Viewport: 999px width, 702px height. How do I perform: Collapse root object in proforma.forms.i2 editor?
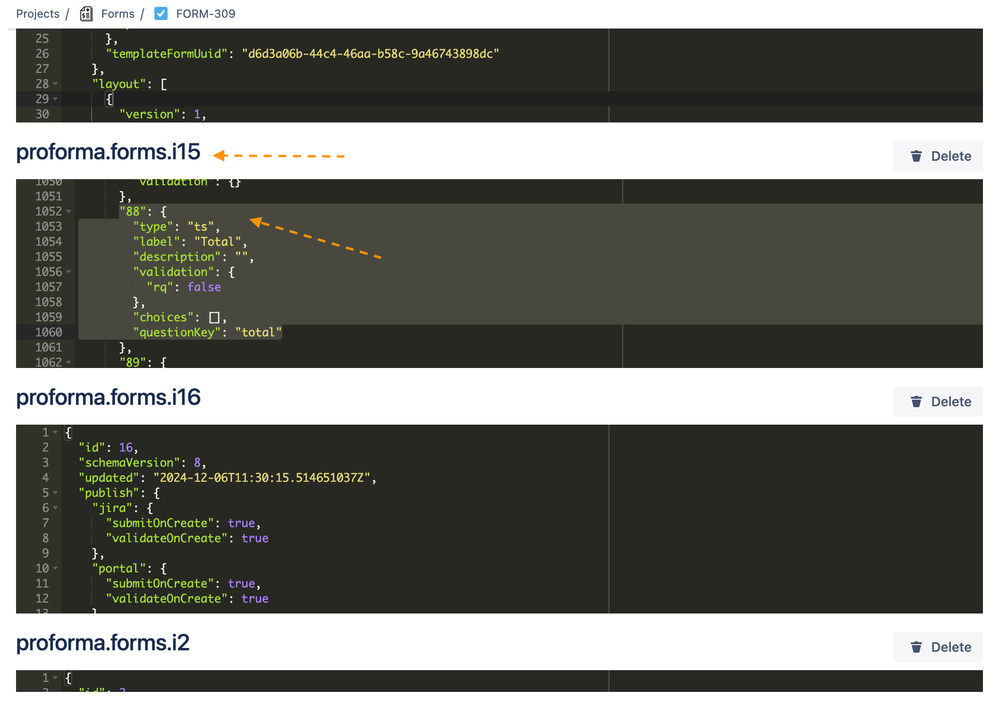(55, 678)
